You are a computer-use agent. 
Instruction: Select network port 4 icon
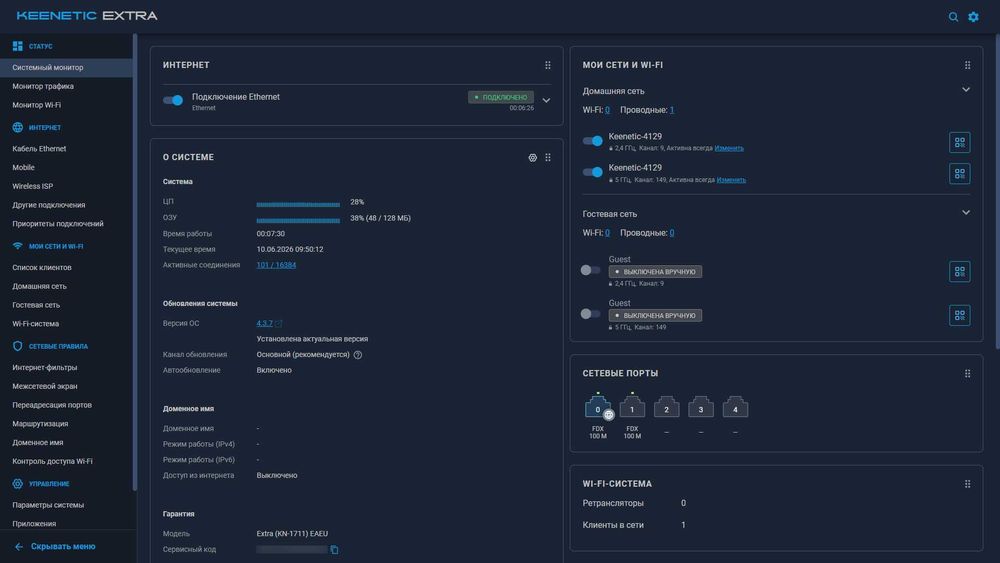[735, 407]
